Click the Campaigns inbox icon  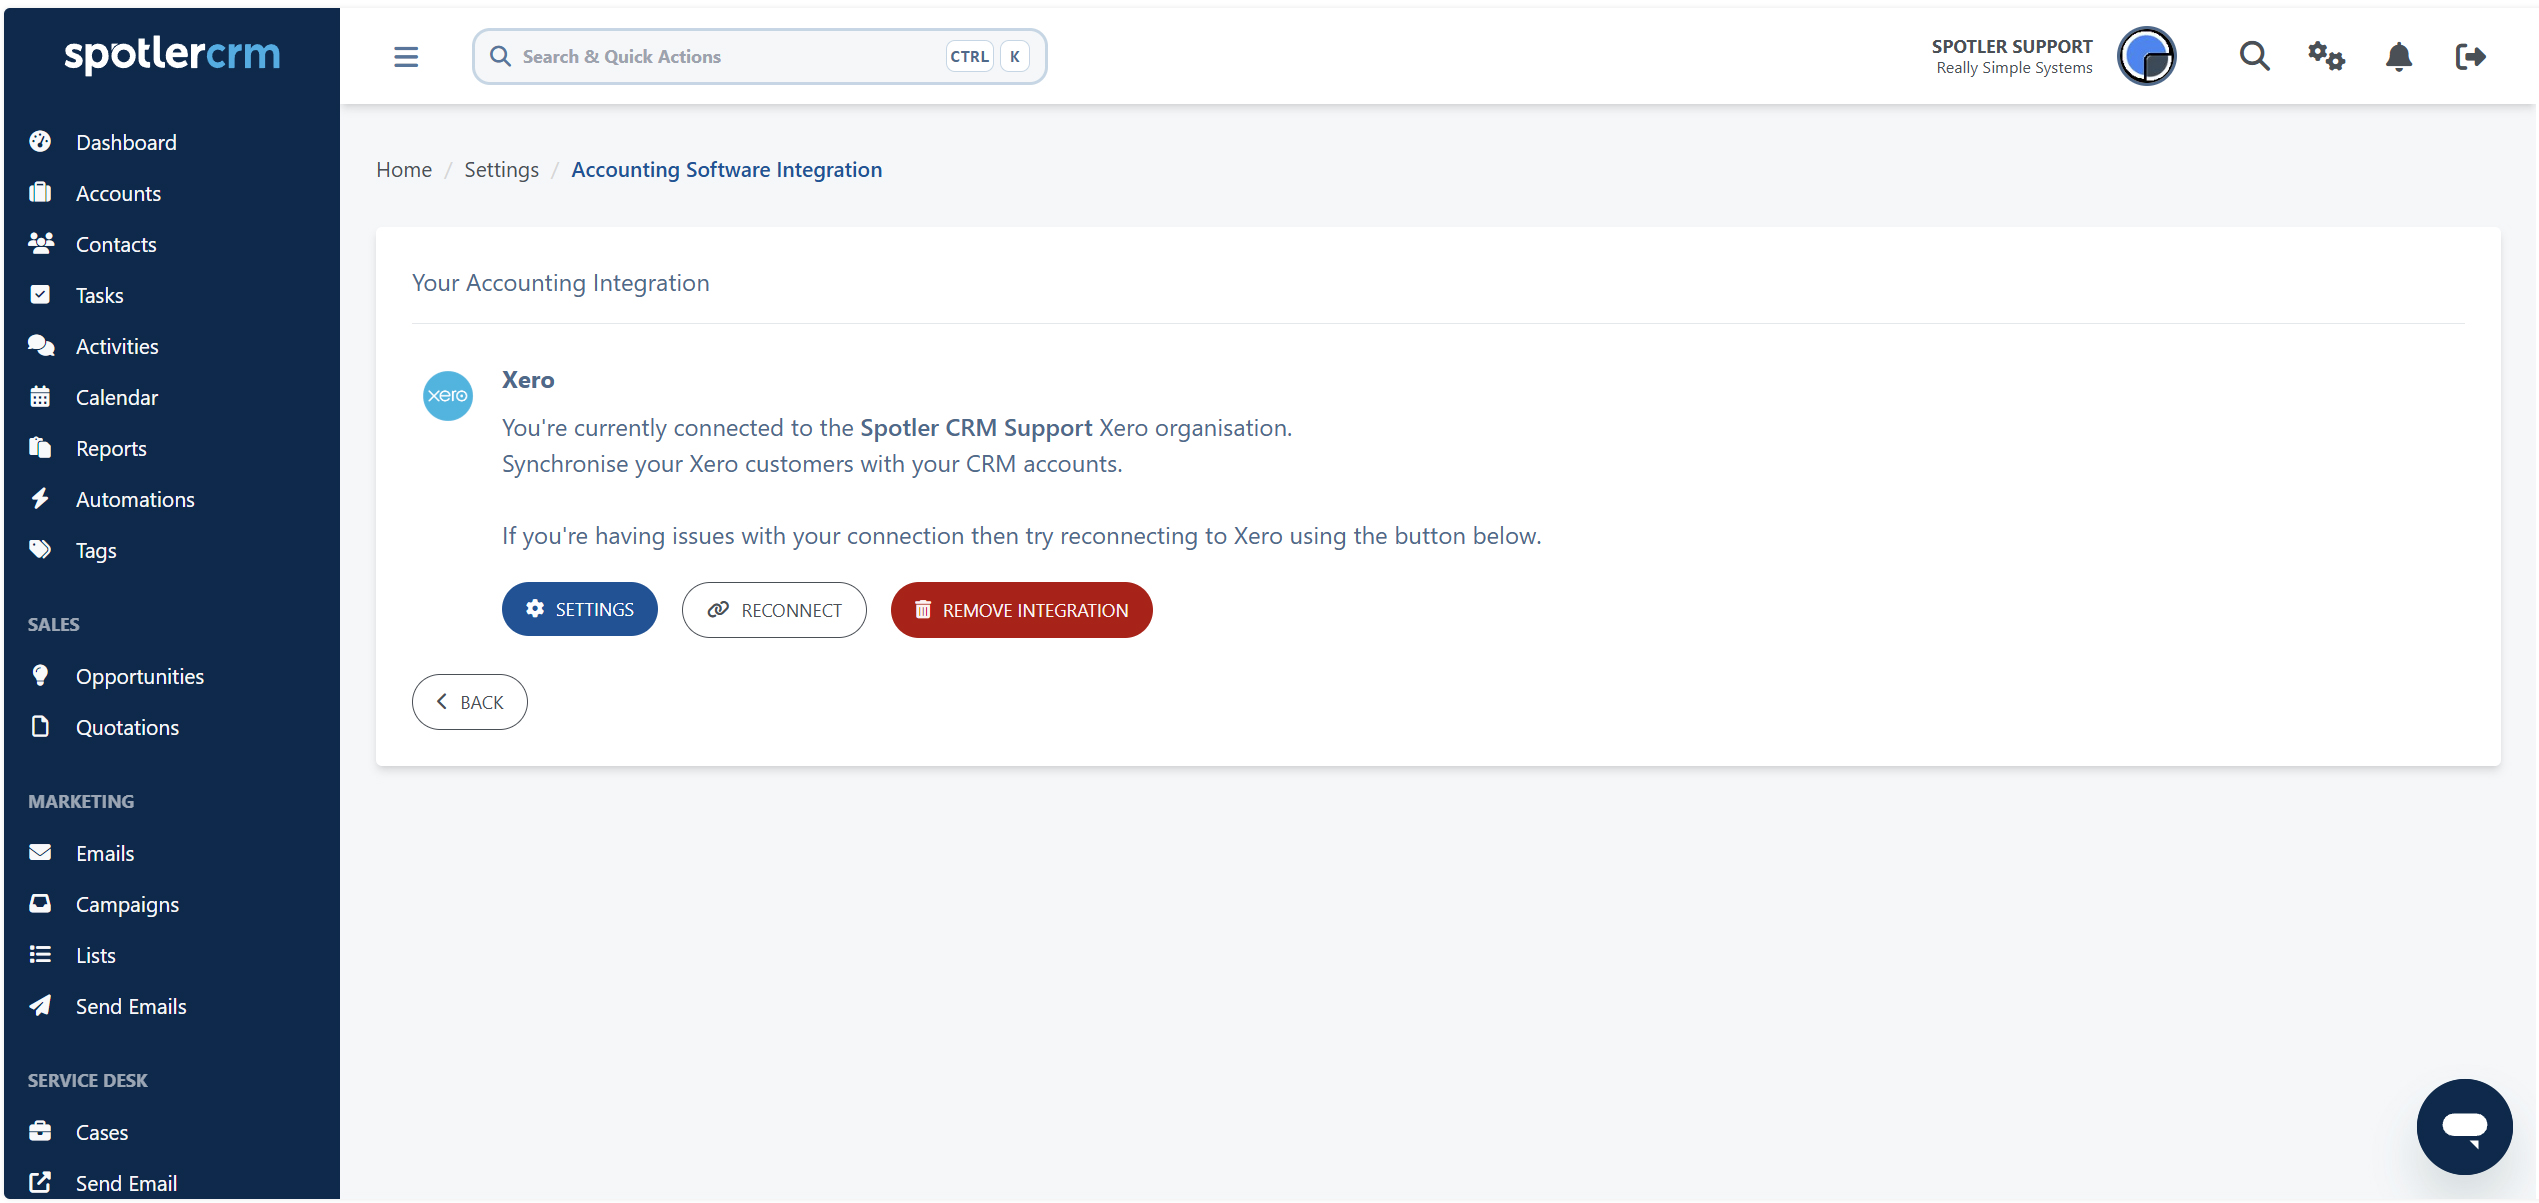click(40, 904)
